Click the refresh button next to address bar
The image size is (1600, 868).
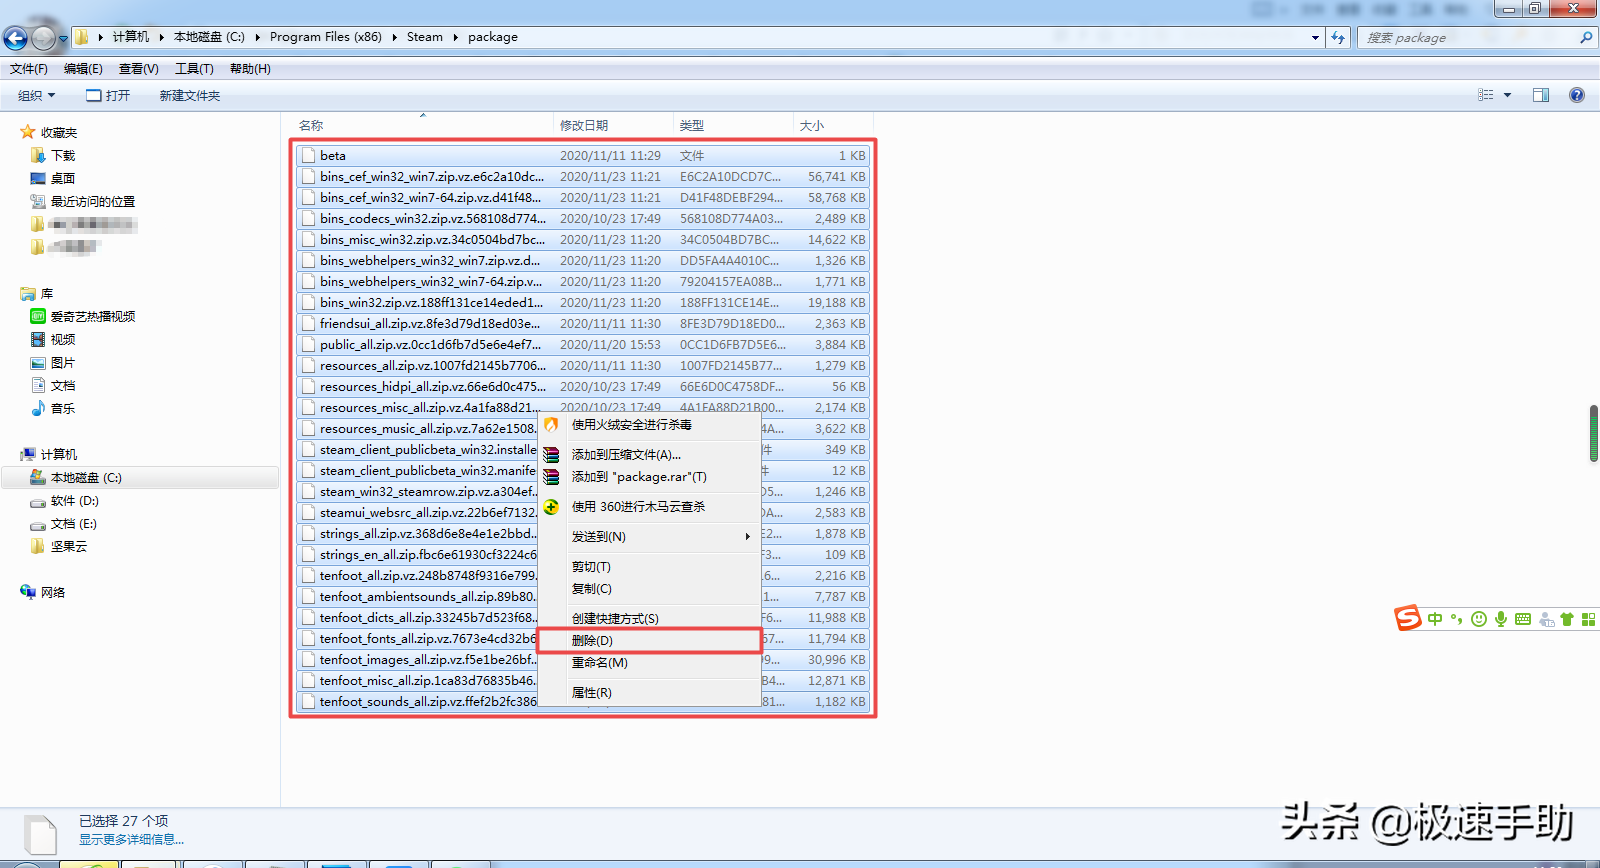point(1338,37)
